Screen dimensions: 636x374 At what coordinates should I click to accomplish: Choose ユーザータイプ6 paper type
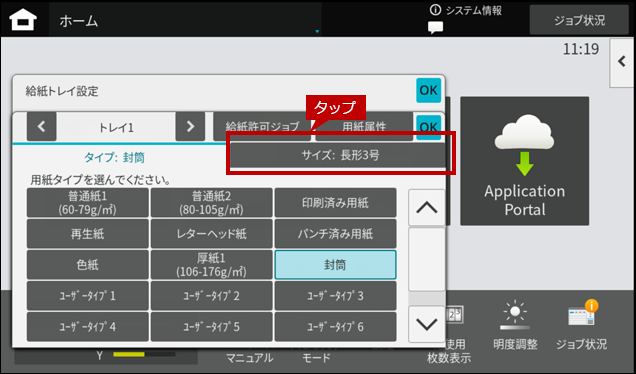tap(335, 327)
